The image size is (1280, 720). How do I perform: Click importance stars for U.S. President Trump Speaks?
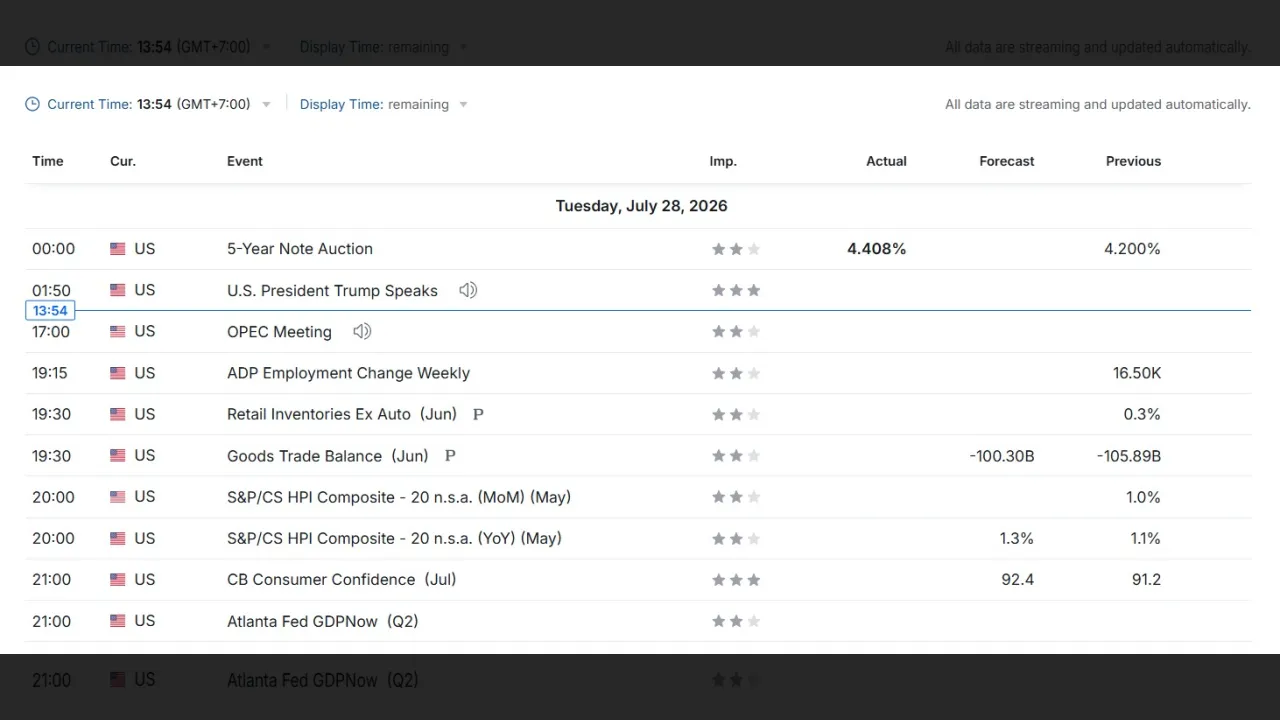pyautogui.click(x=736, y=291)
